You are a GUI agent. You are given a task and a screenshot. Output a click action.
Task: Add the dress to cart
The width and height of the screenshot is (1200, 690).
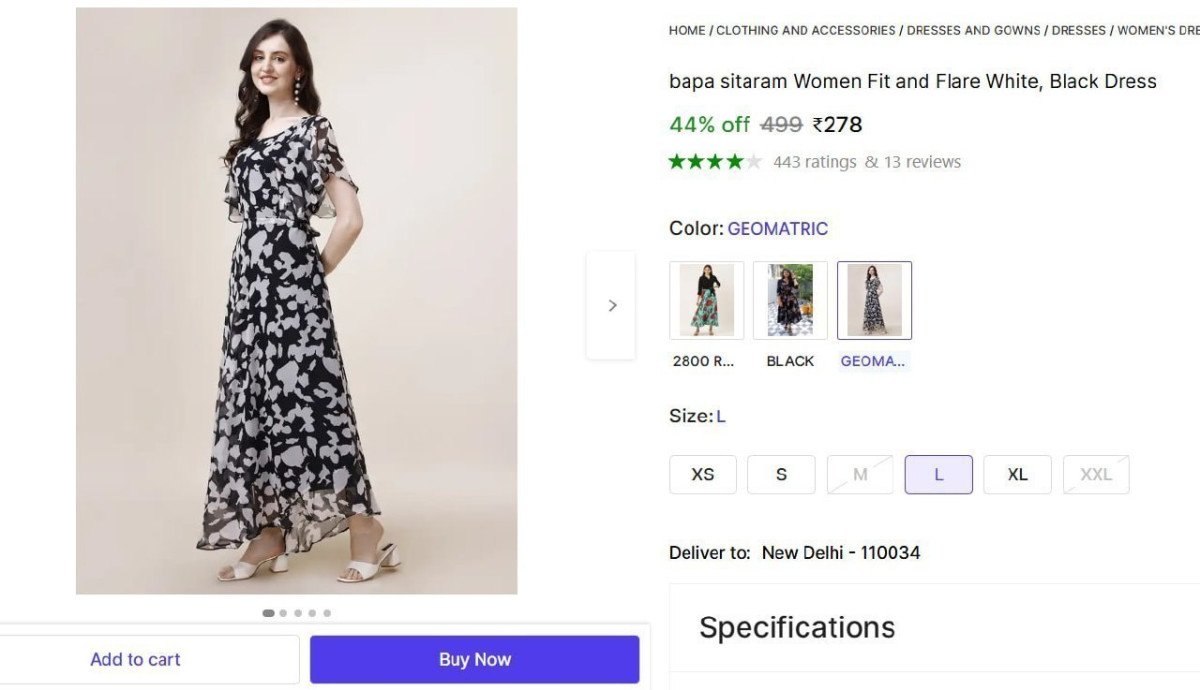pyautogui.click(x=136, y=659)
